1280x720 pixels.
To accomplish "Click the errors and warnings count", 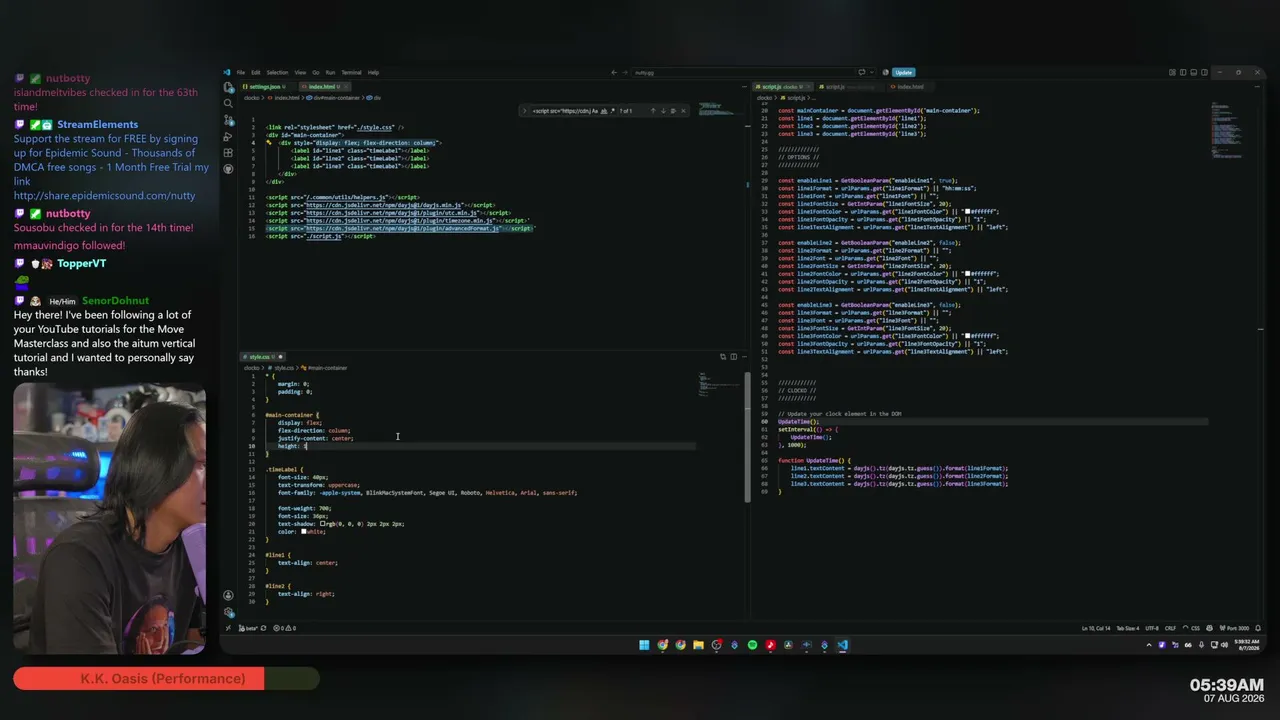I will coord(285,628).
